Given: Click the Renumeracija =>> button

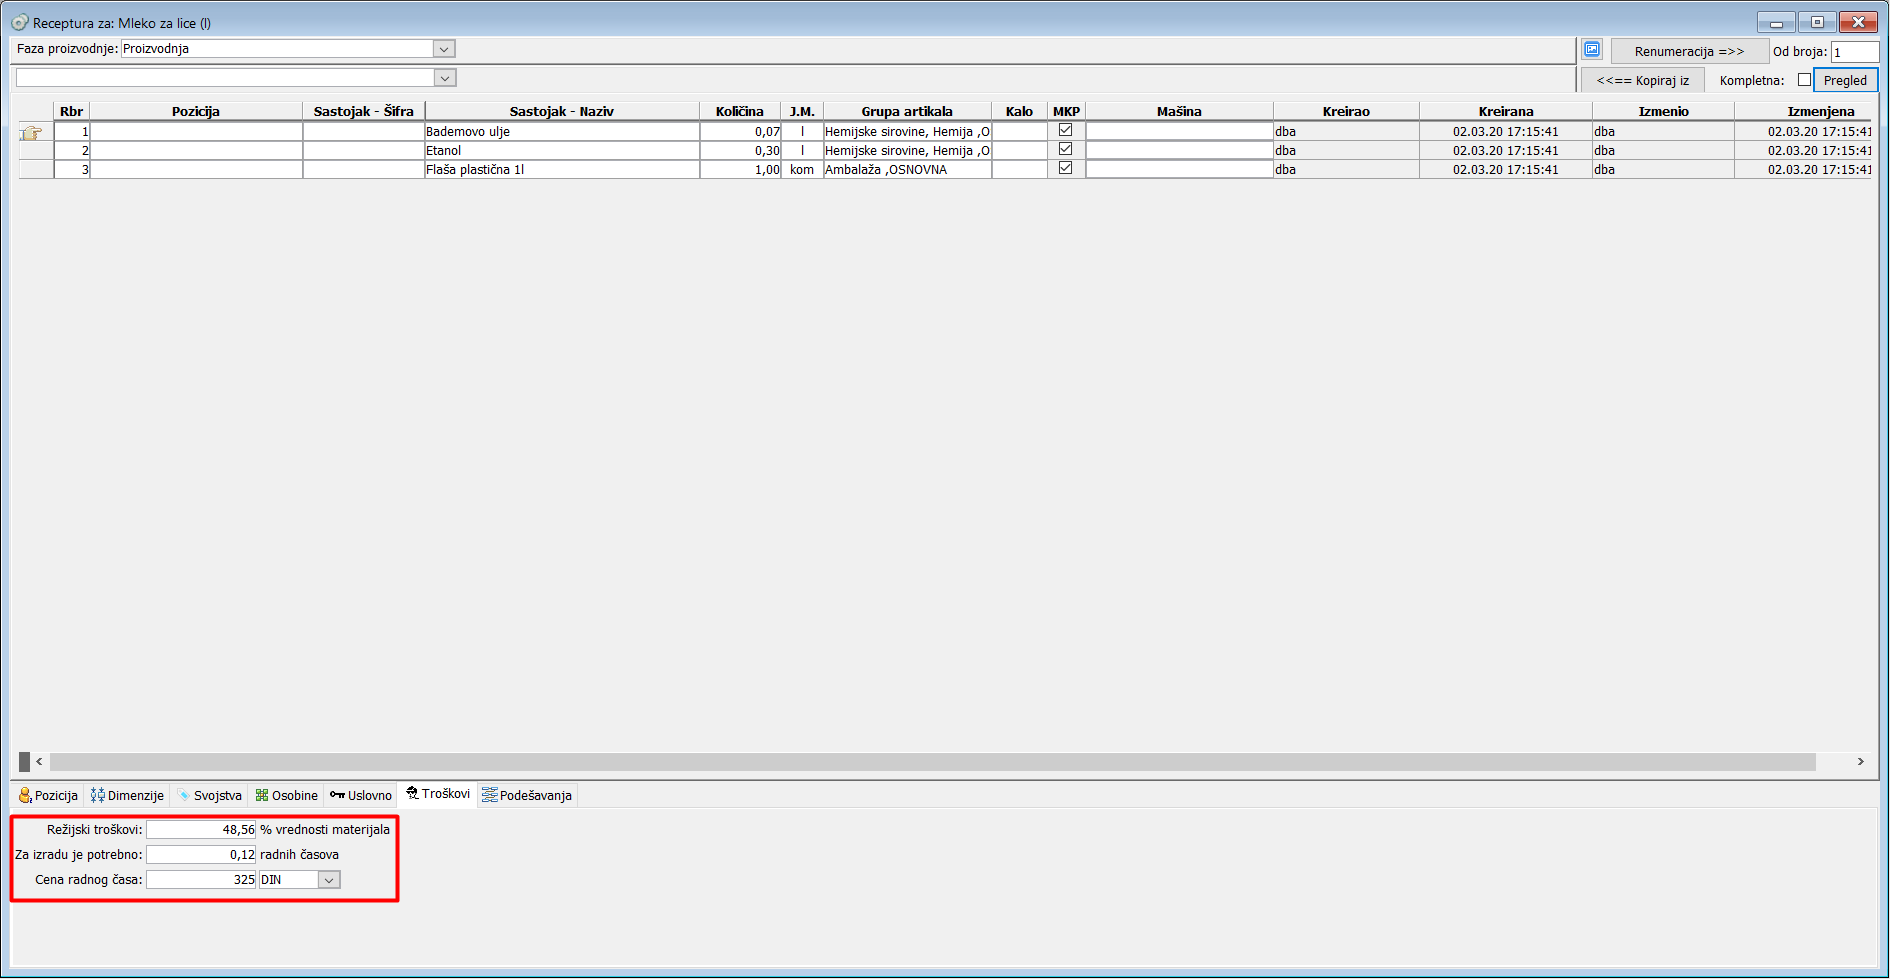Looking at the screenshot, I should tap(1689, 51).
